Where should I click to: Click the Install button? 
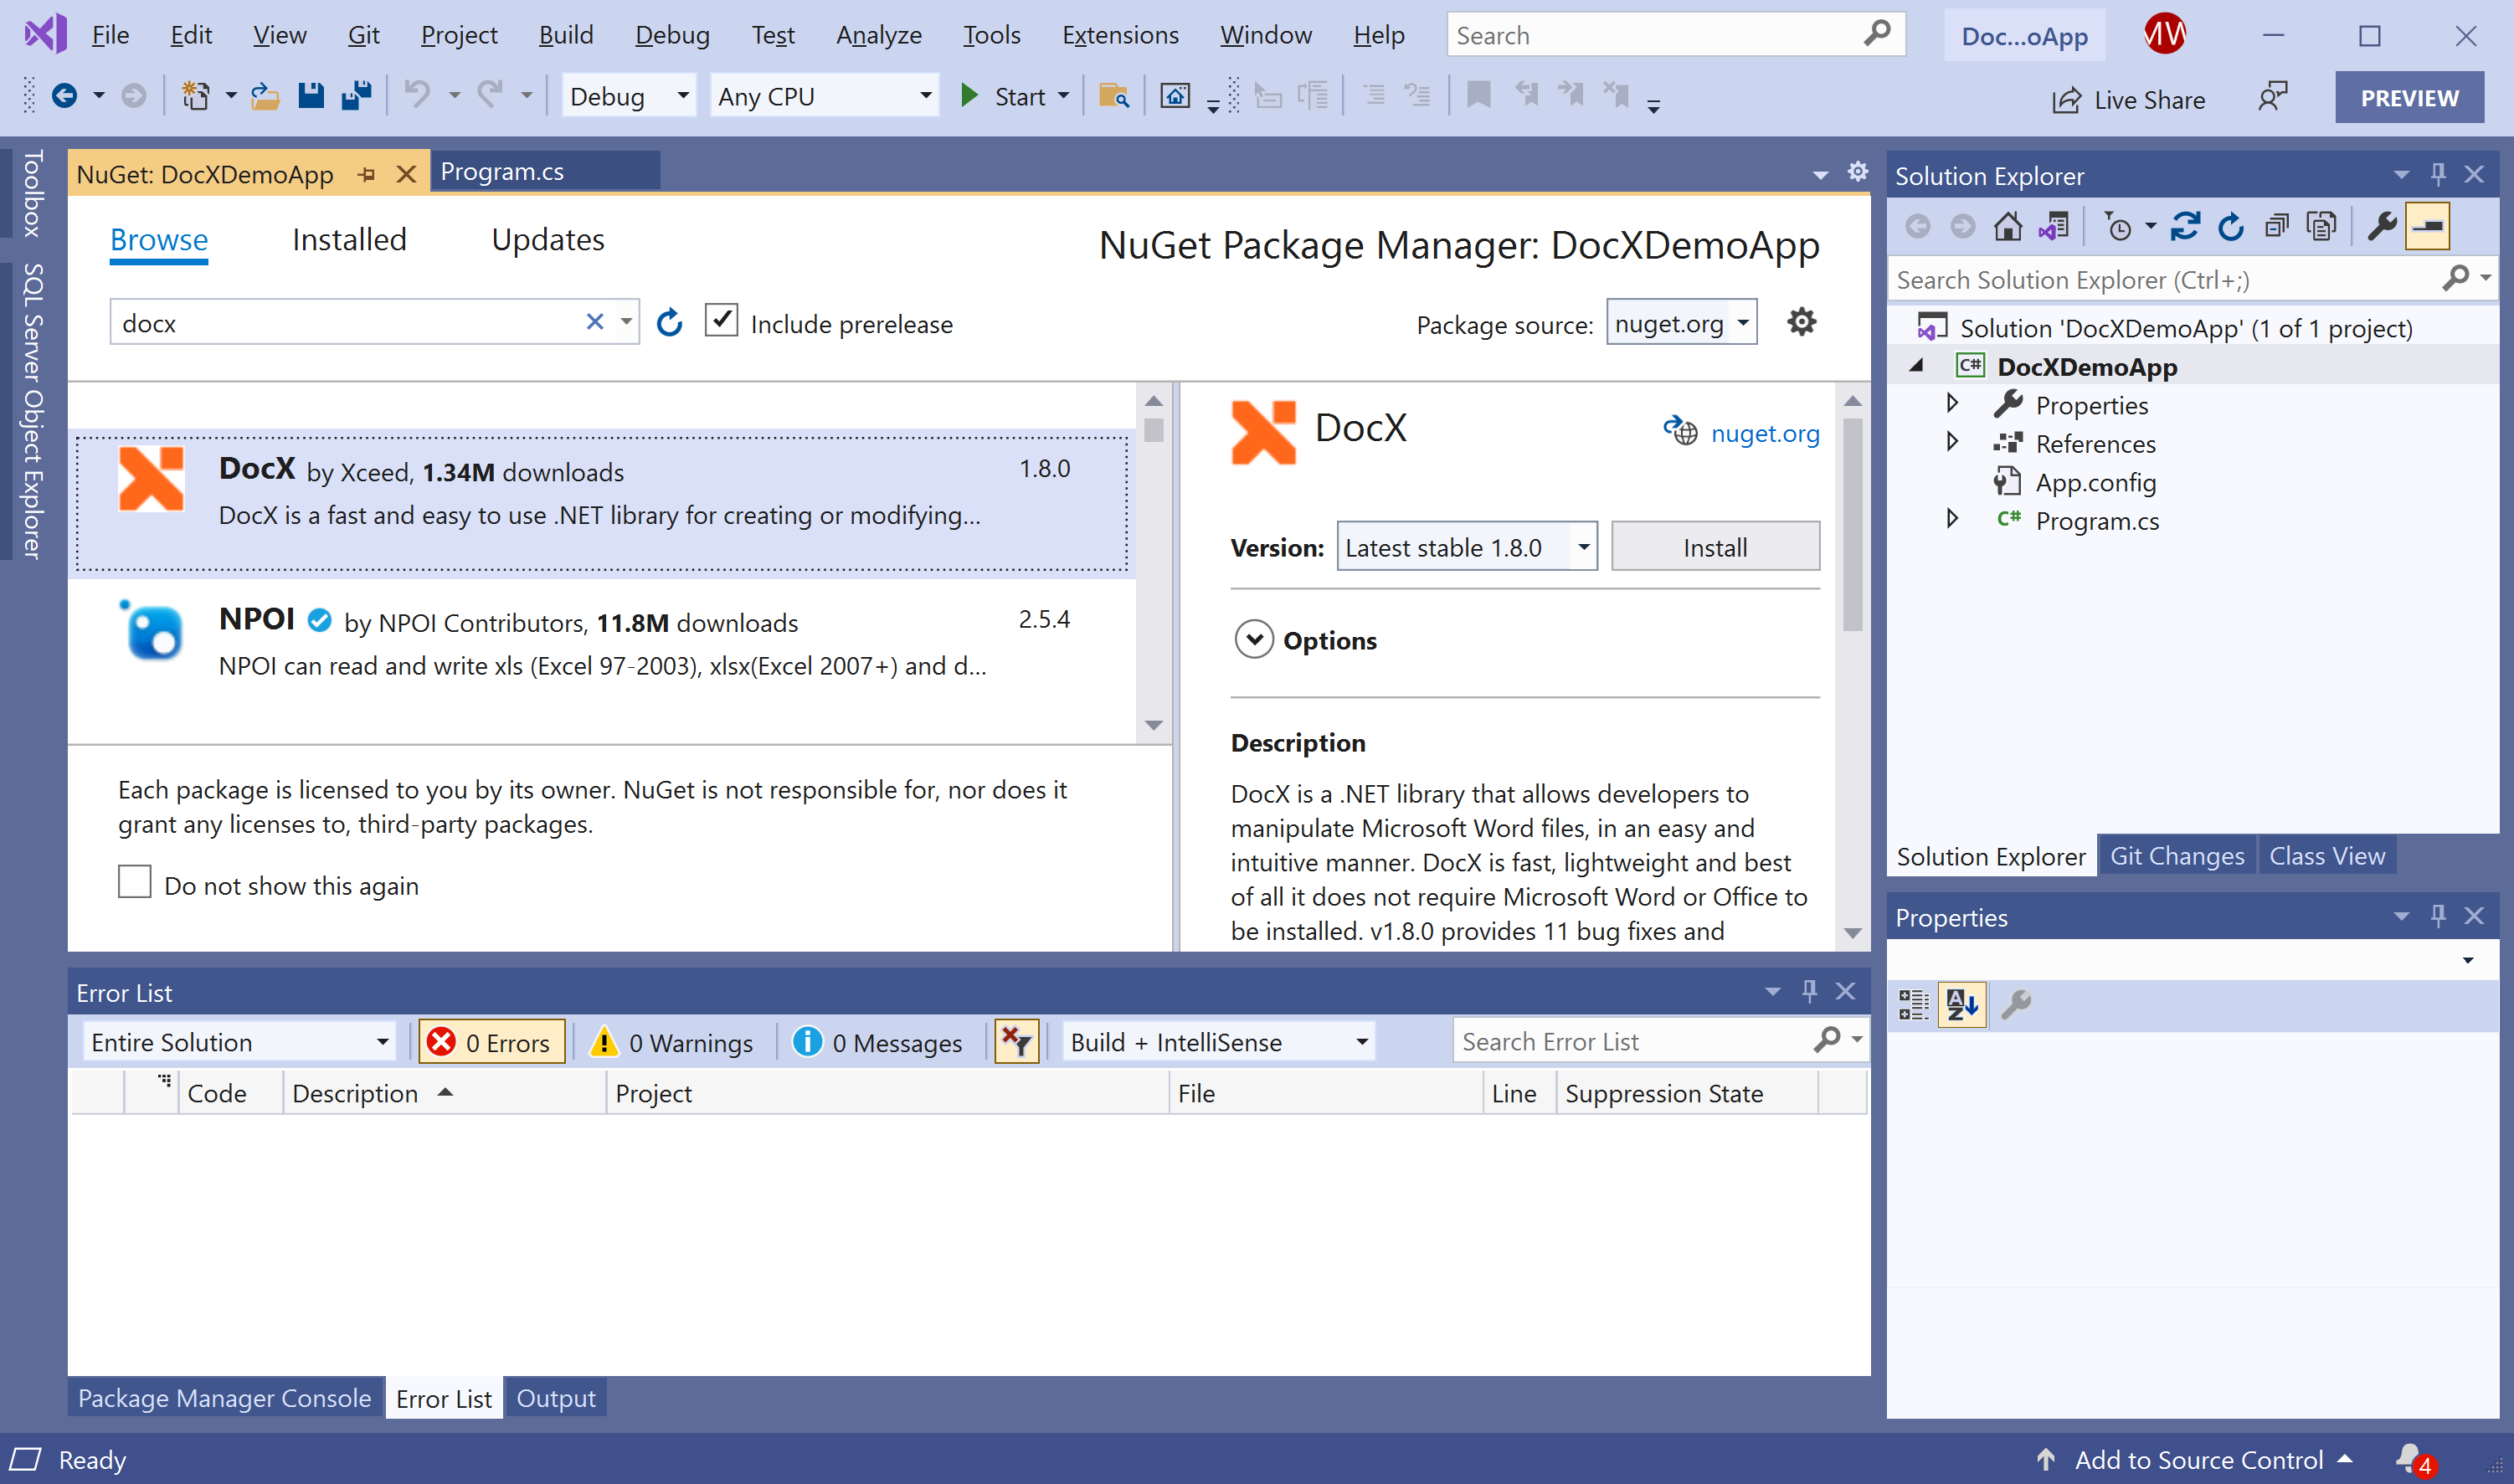[x=1714, y=547]
